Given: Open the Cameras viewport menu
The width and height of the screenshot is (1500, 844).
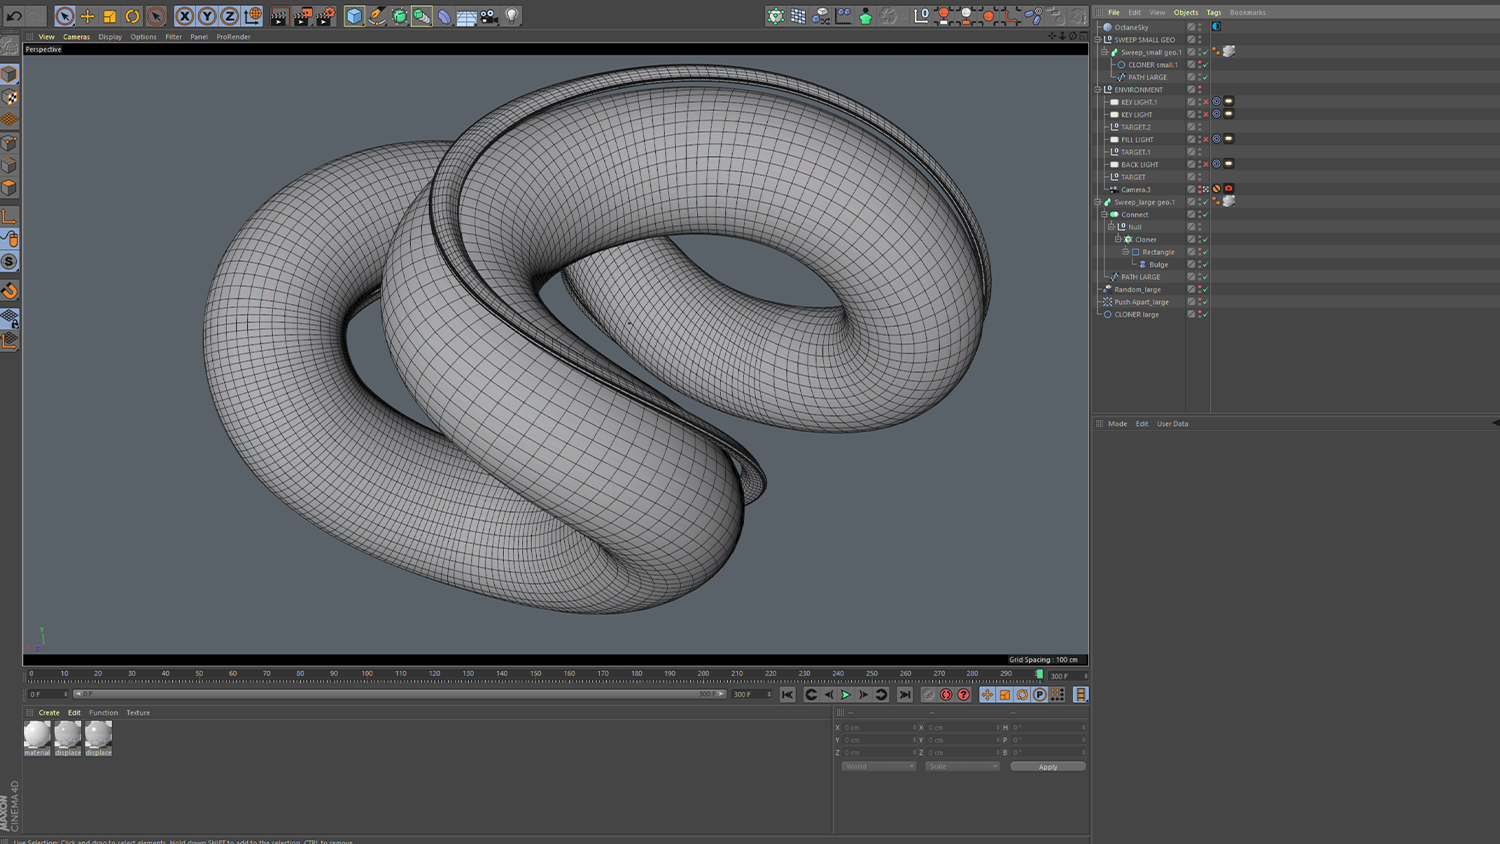Looking at the screenshot, I should pos(76,37).
